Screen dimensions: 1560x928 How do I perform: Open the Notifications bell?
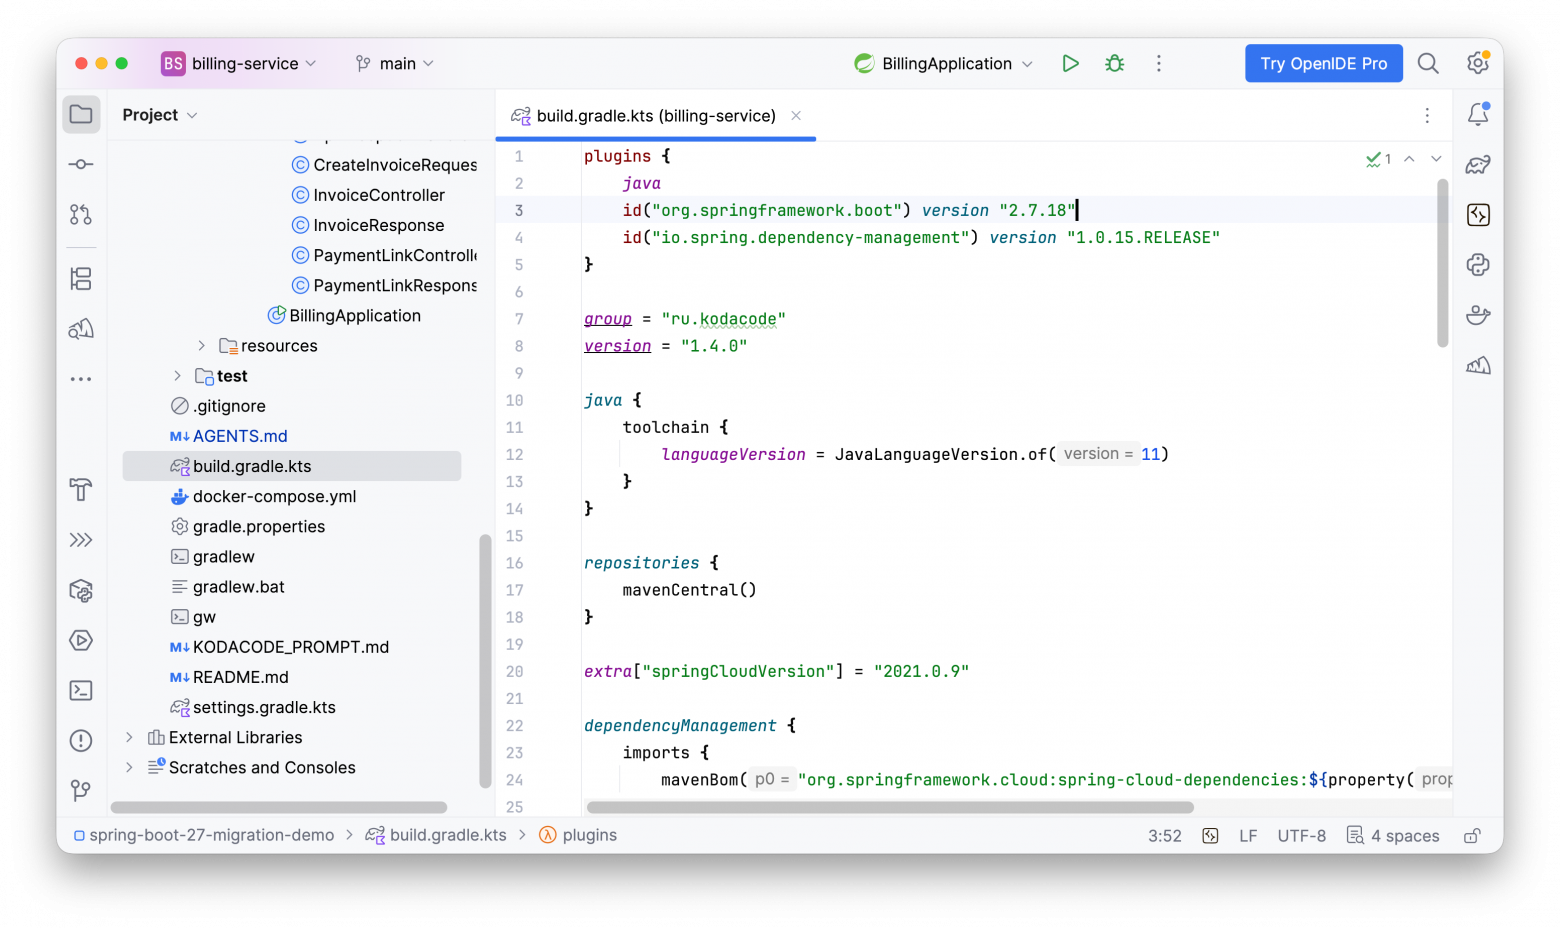coord(1478,114)
